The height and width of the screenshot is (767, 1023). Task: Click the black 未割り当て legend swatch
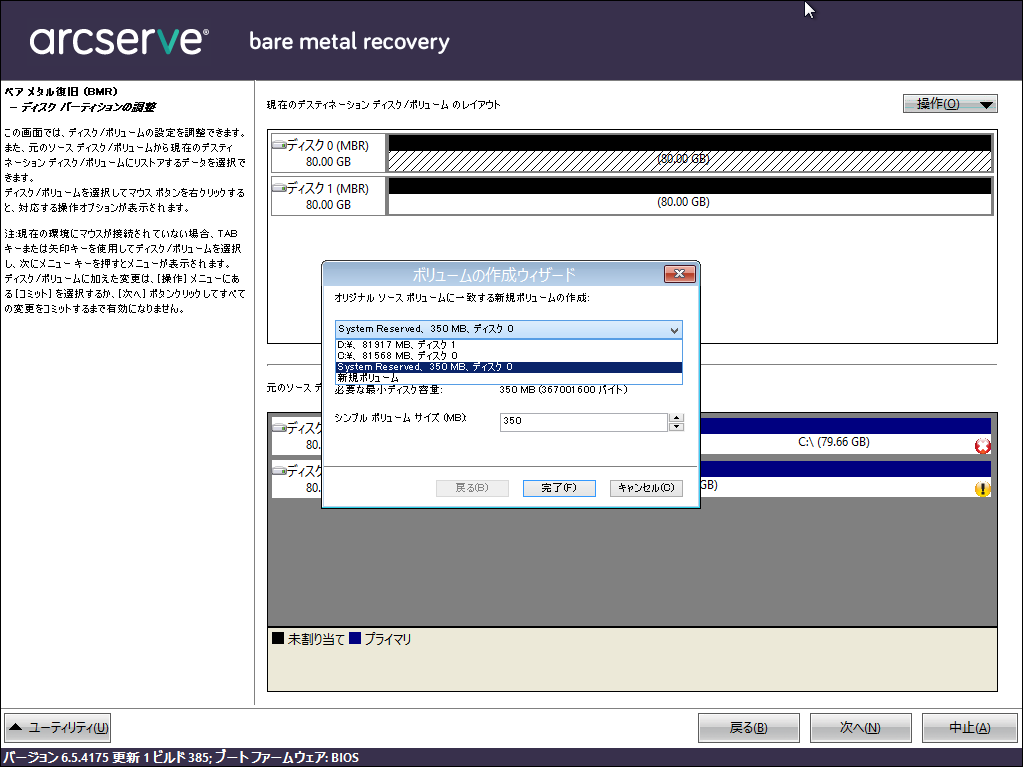pos(278,638)
